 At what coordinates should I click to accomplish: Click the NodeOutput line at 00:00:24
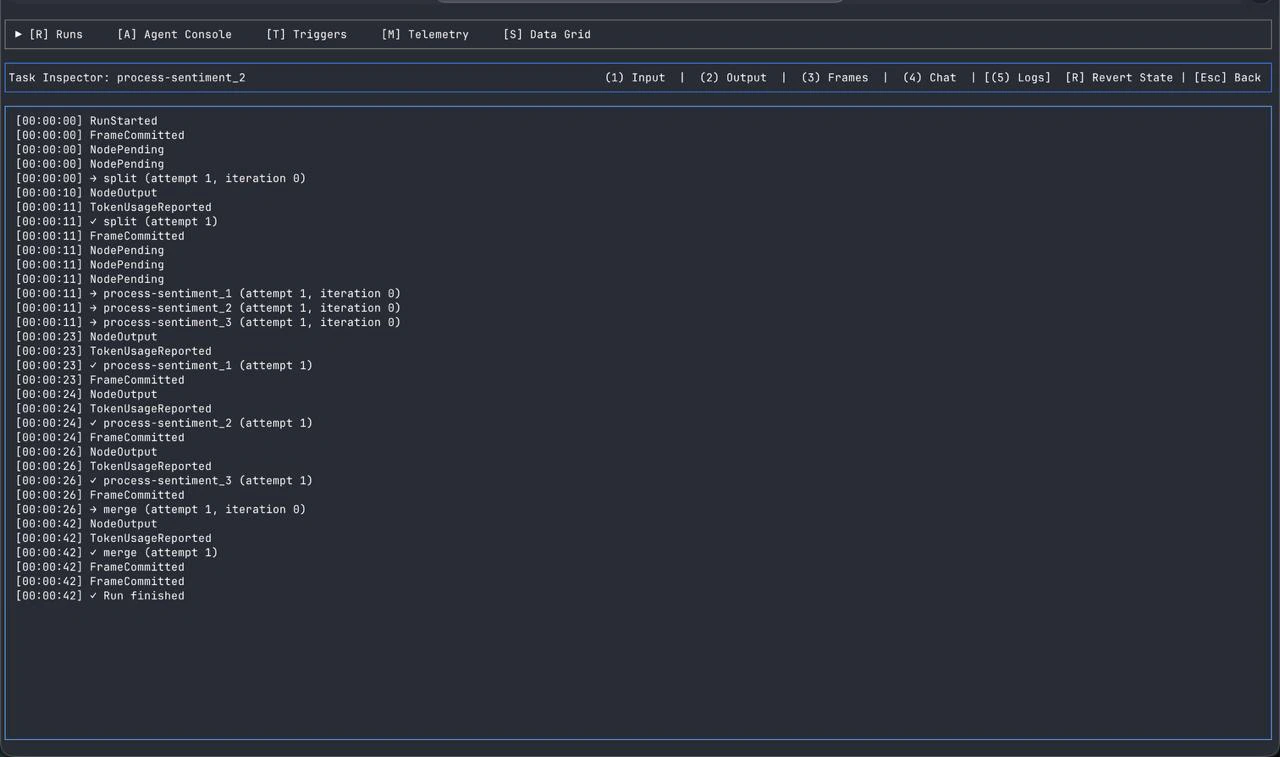86,394
